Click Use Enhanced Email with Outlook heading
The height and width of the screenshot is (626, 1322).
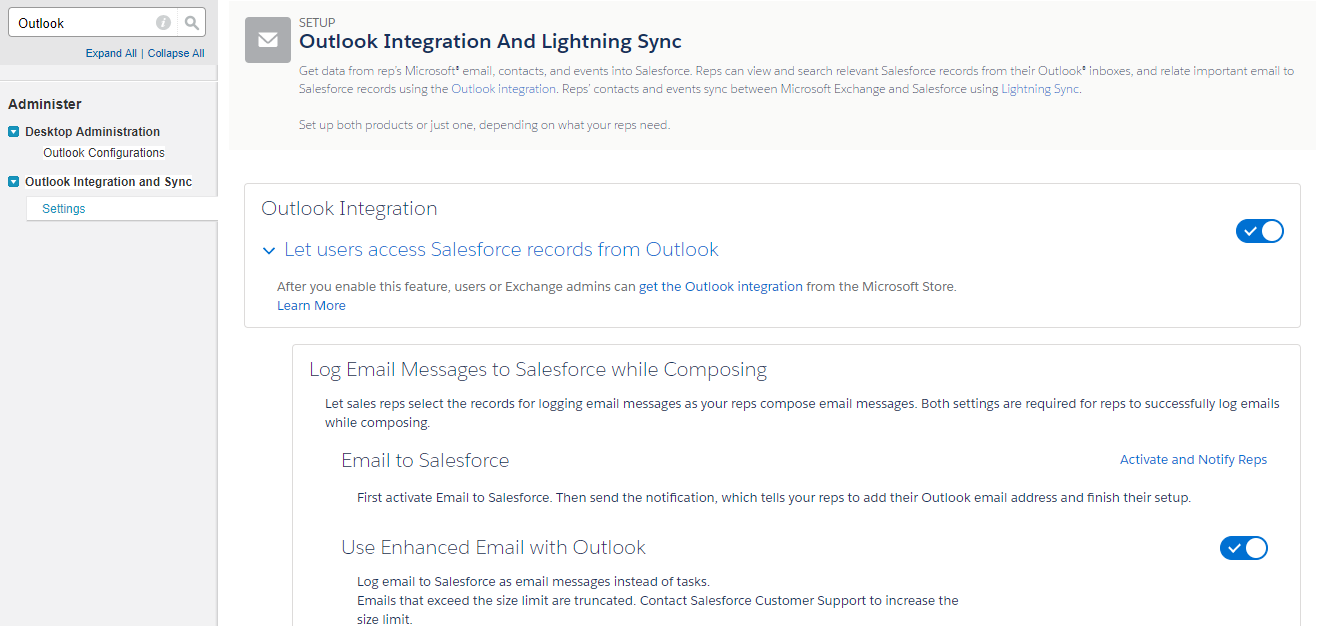pos(493,548)
